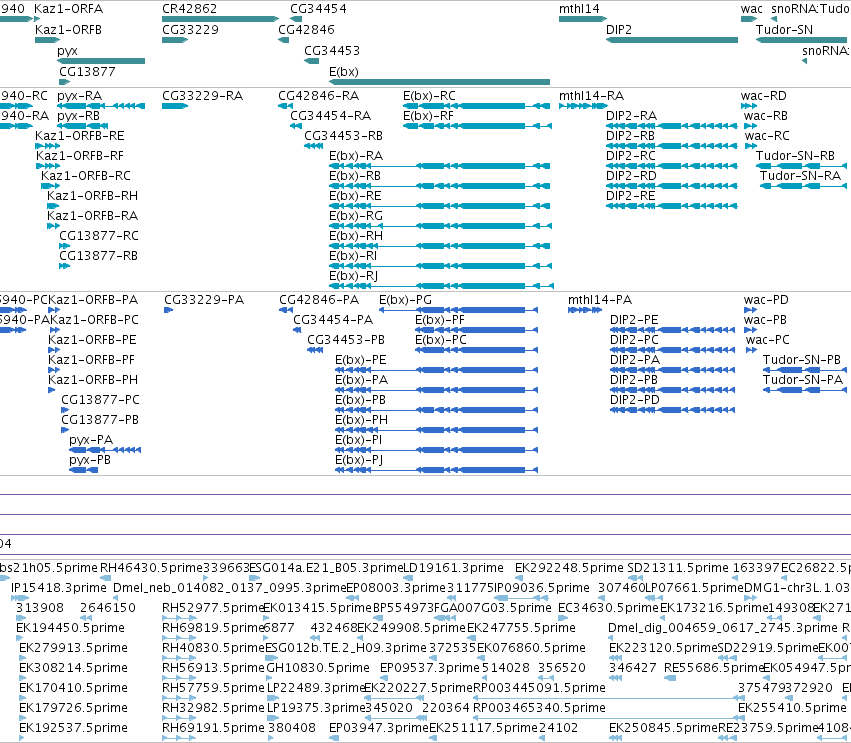Image resolution: width=851 pixels, height=743 pixels.
Task: Select gene label Kaz1-ORFA
Action: [68, 9]
